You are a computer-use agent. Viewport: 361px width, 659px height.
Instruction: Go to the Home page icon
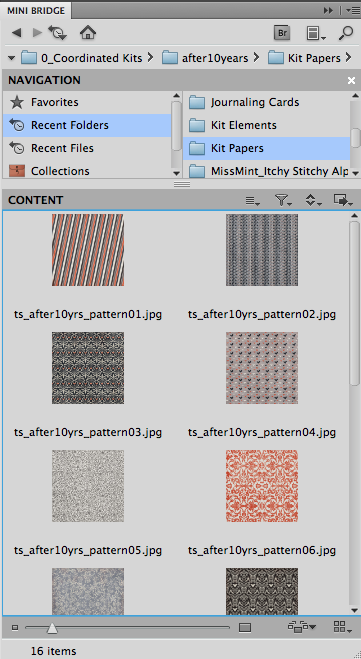[88, 32]
